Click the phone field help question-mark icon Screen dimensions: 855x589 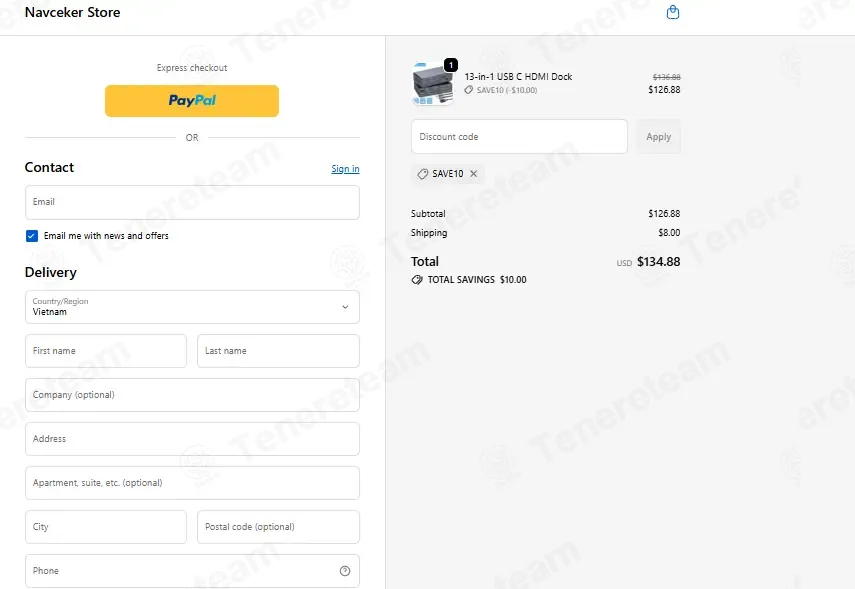point(345,571)
